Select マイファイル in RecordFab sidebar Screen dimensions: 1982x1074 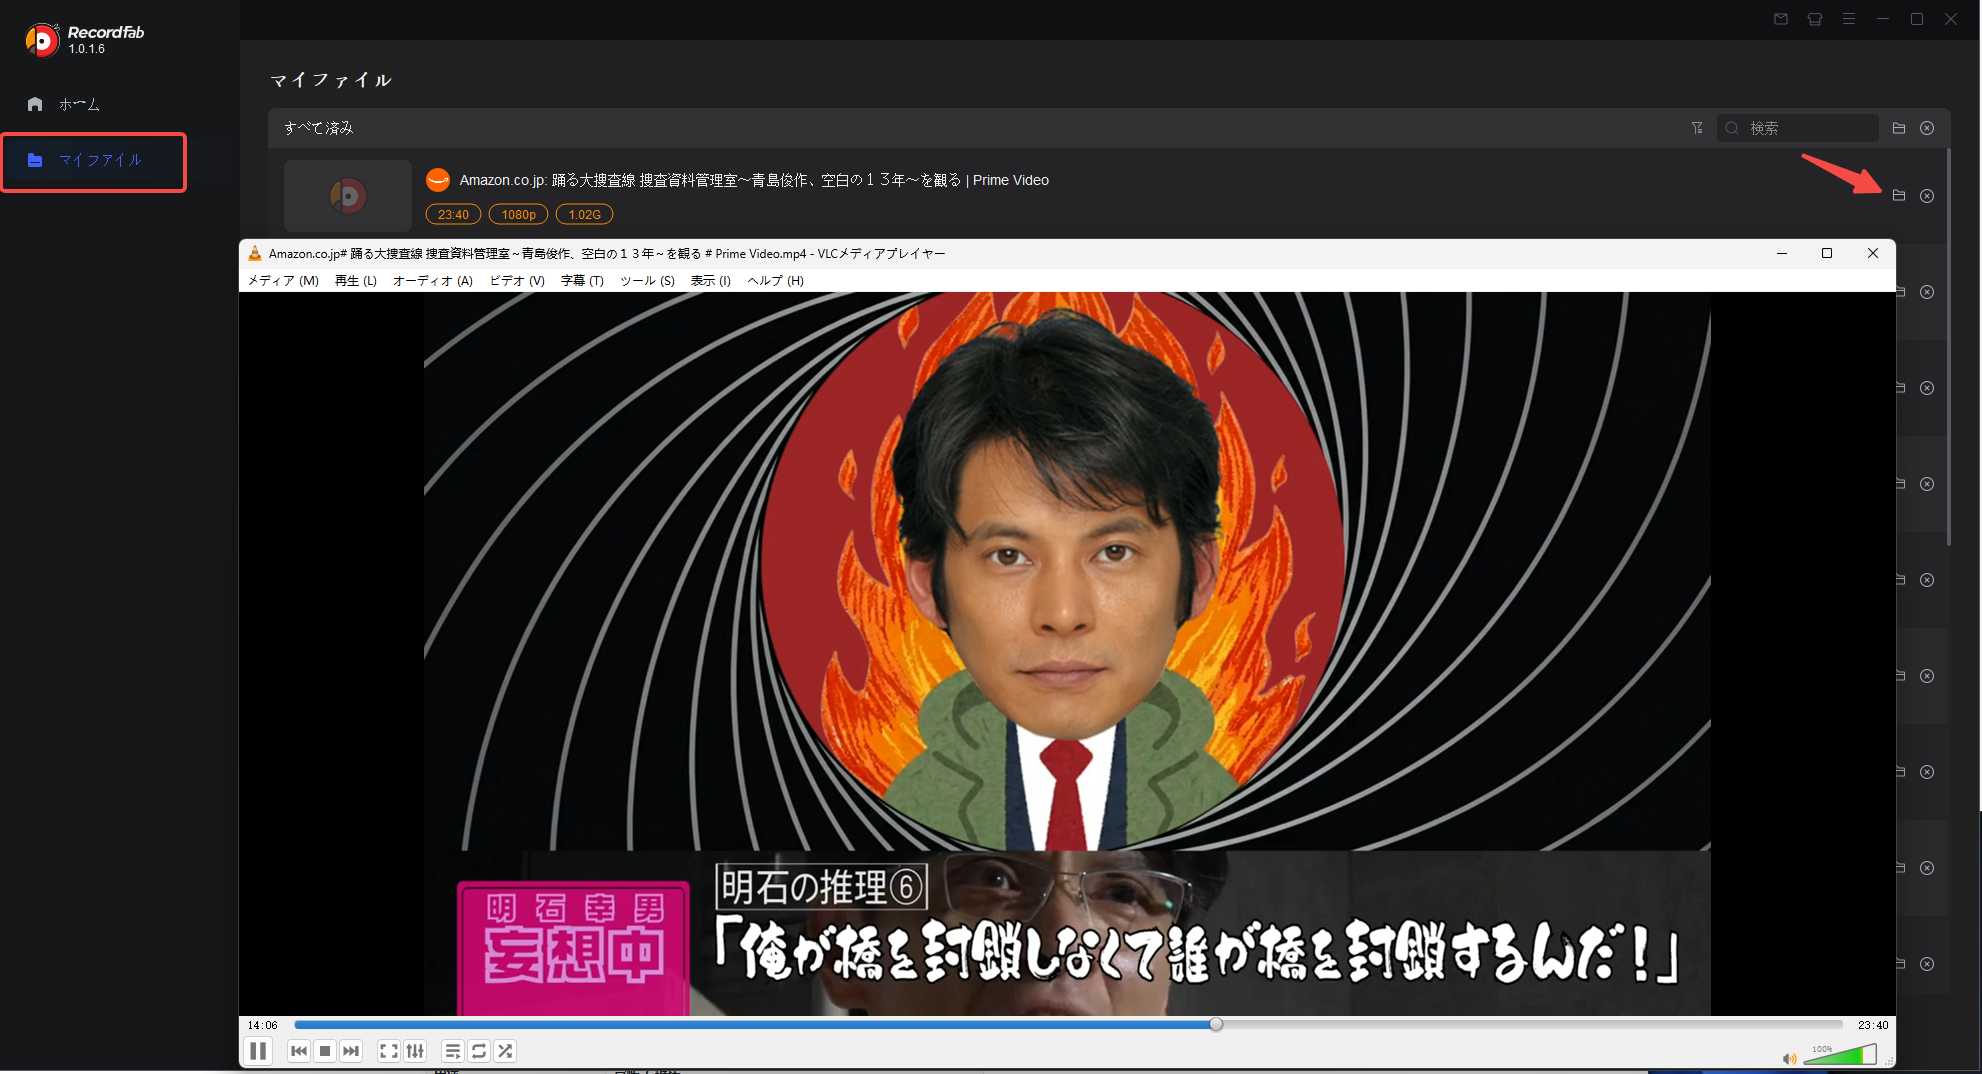tap(93, 161)
